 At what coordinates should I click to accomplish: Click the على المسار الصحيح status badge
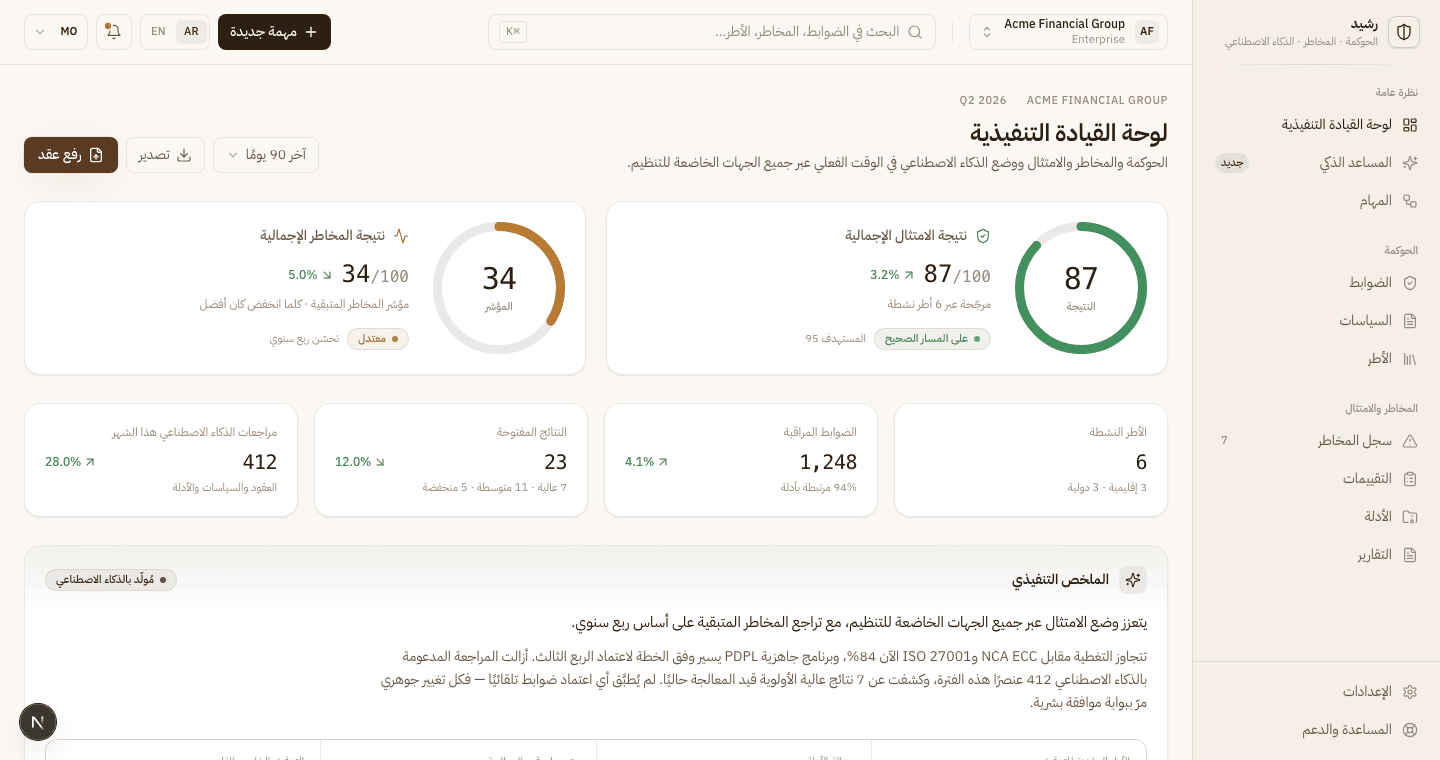(x=932, y=339)
